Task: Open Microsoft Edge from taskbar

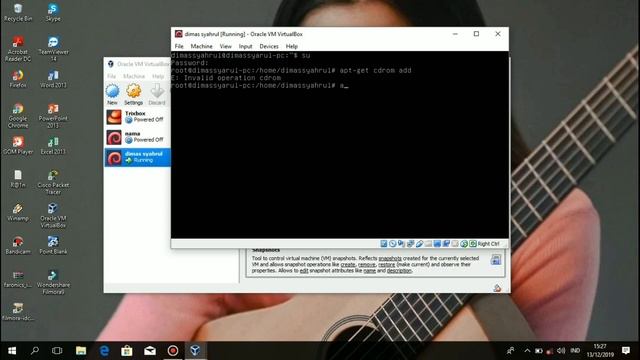Action: [104, 351]
